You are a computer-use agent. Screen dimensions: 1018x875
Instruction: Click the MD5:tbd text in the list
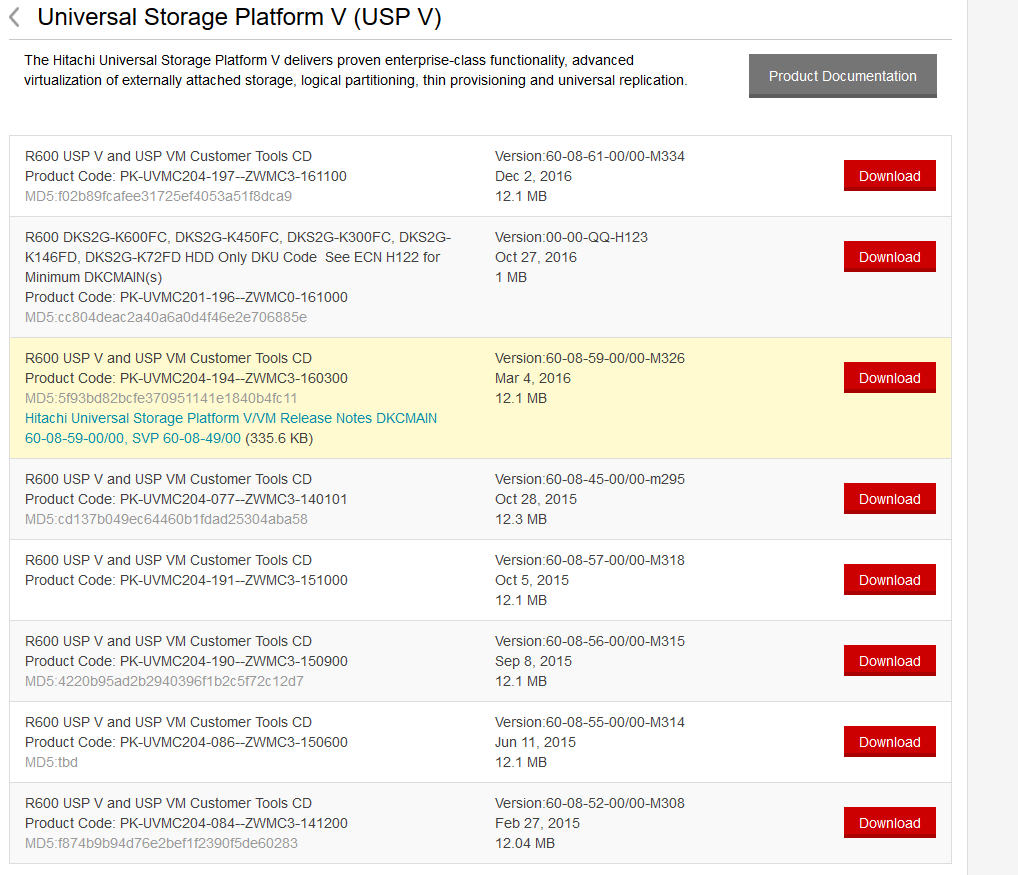(x=51, y=762)
